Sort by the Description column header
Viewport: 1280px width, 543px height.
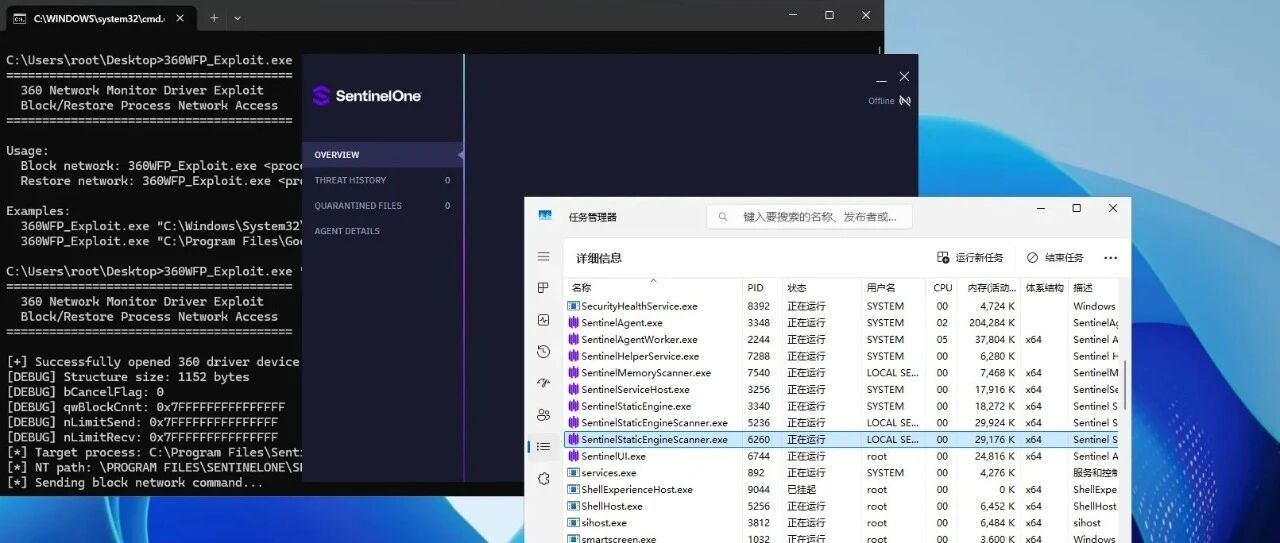[1094, 288]
